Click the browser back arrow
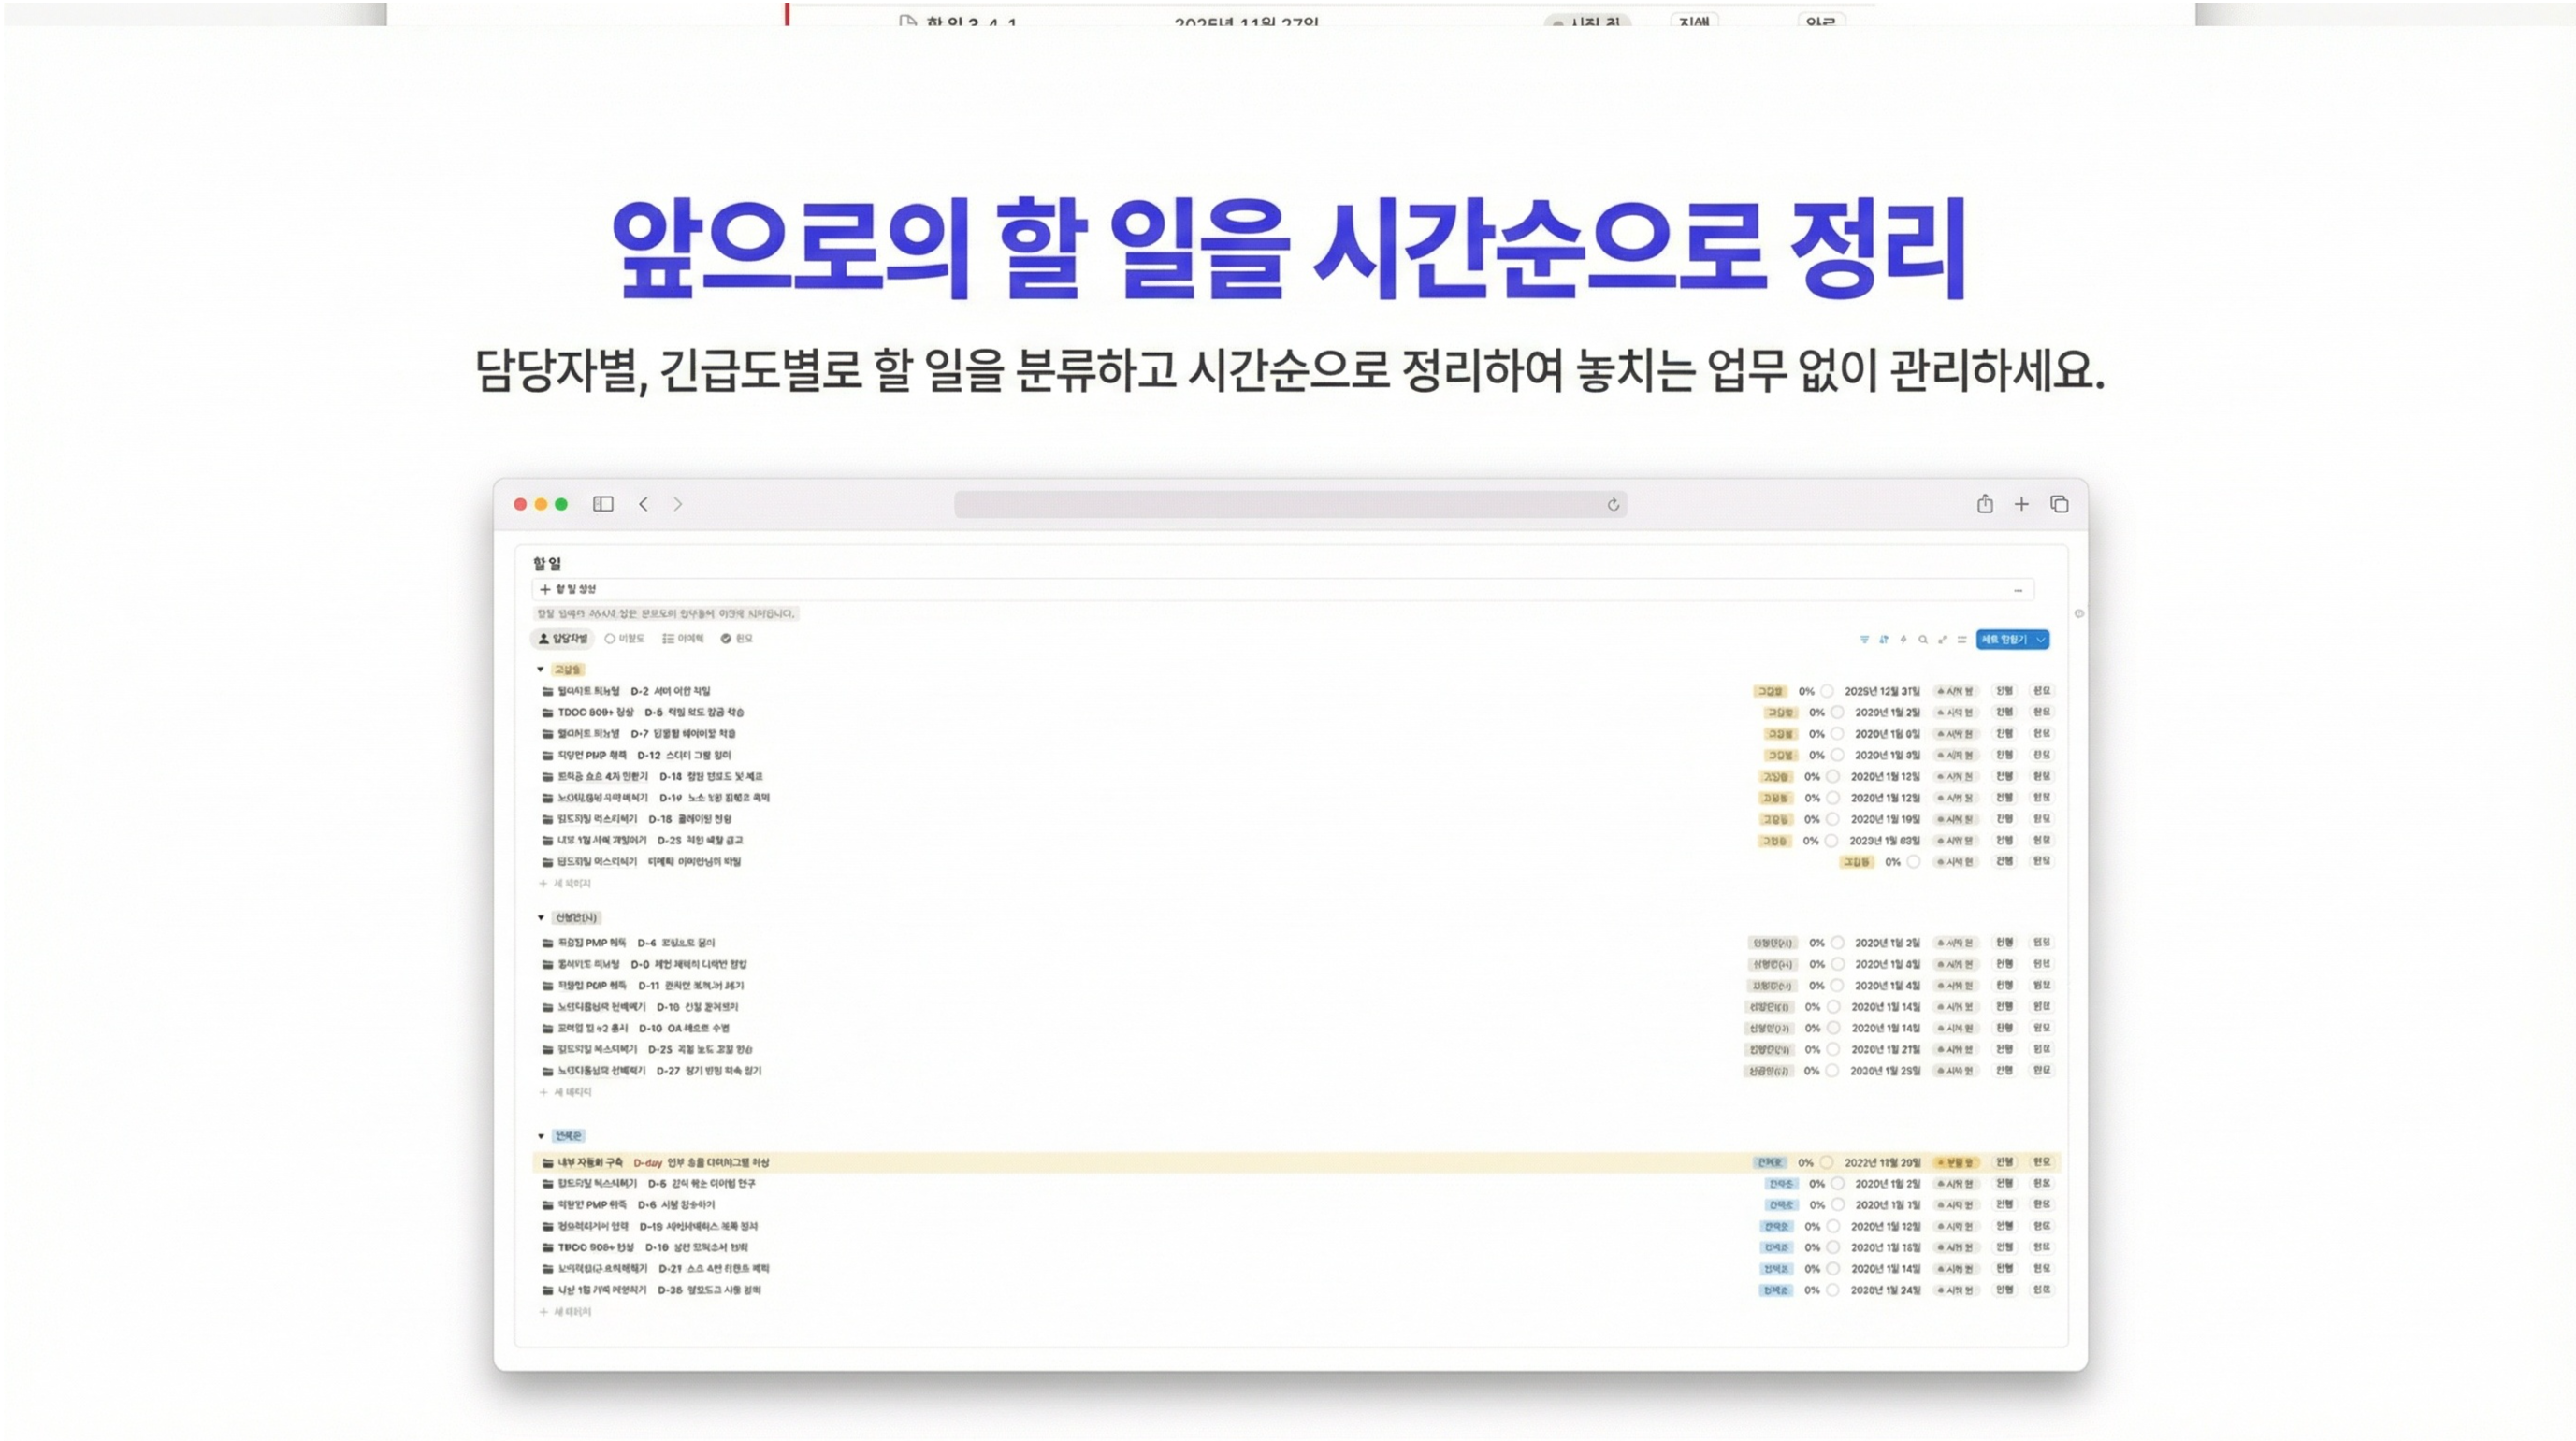This screenshot has width=2576, height=1441. [643, 504]
